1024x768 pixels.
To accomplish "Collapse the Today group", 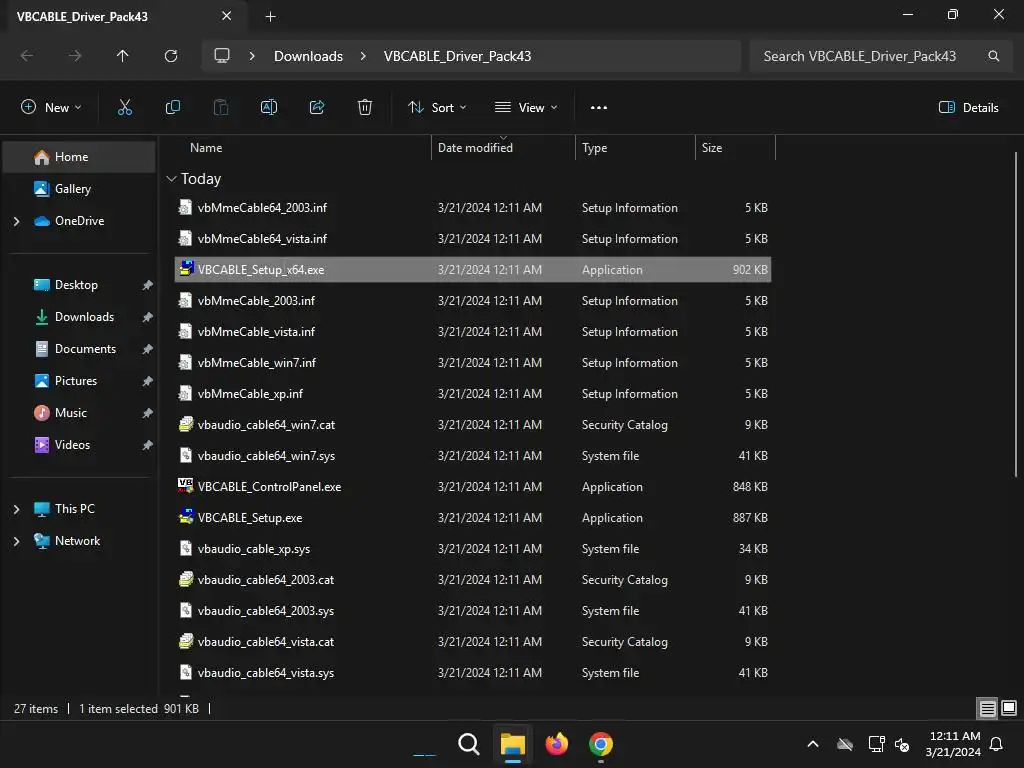I will click(172, 179).
